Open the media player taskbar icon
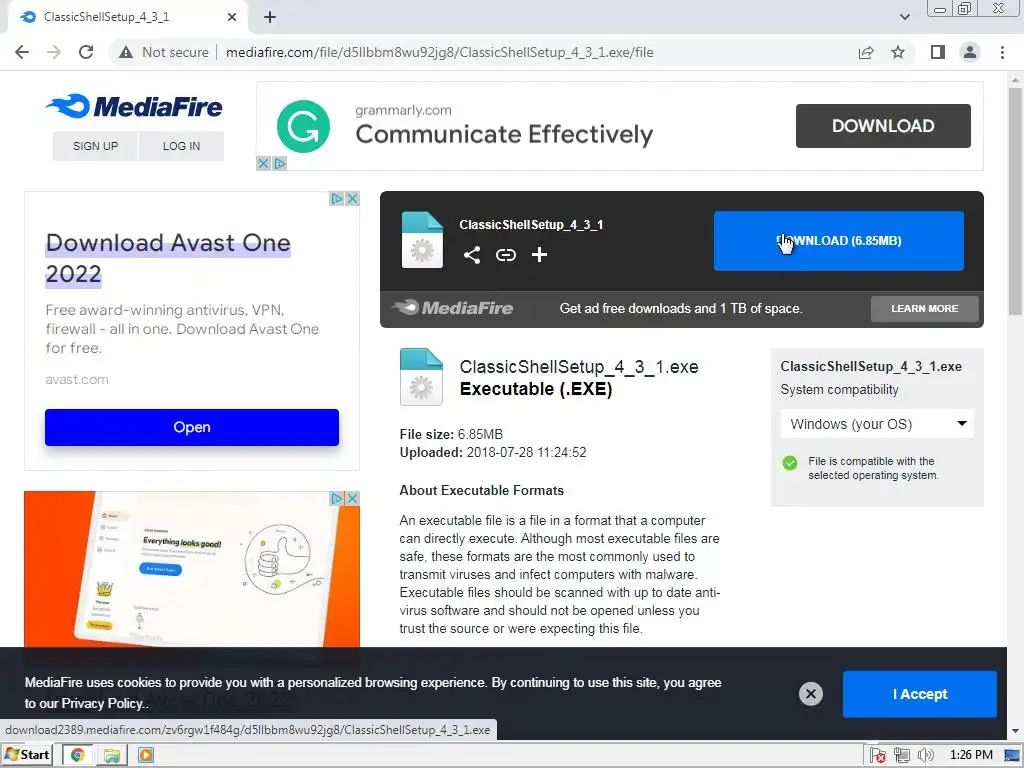Viewport: 1024px width, 768px height. [x=146, y=755]
